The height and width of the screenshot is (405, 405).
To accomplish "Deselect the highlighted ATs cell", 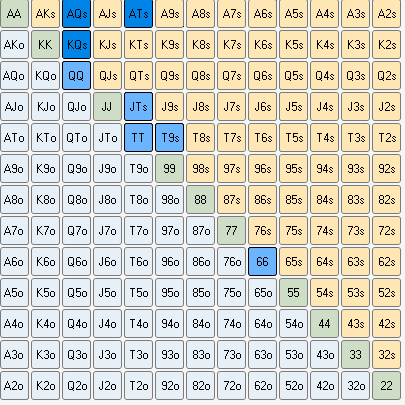I will tap(138, 14).
